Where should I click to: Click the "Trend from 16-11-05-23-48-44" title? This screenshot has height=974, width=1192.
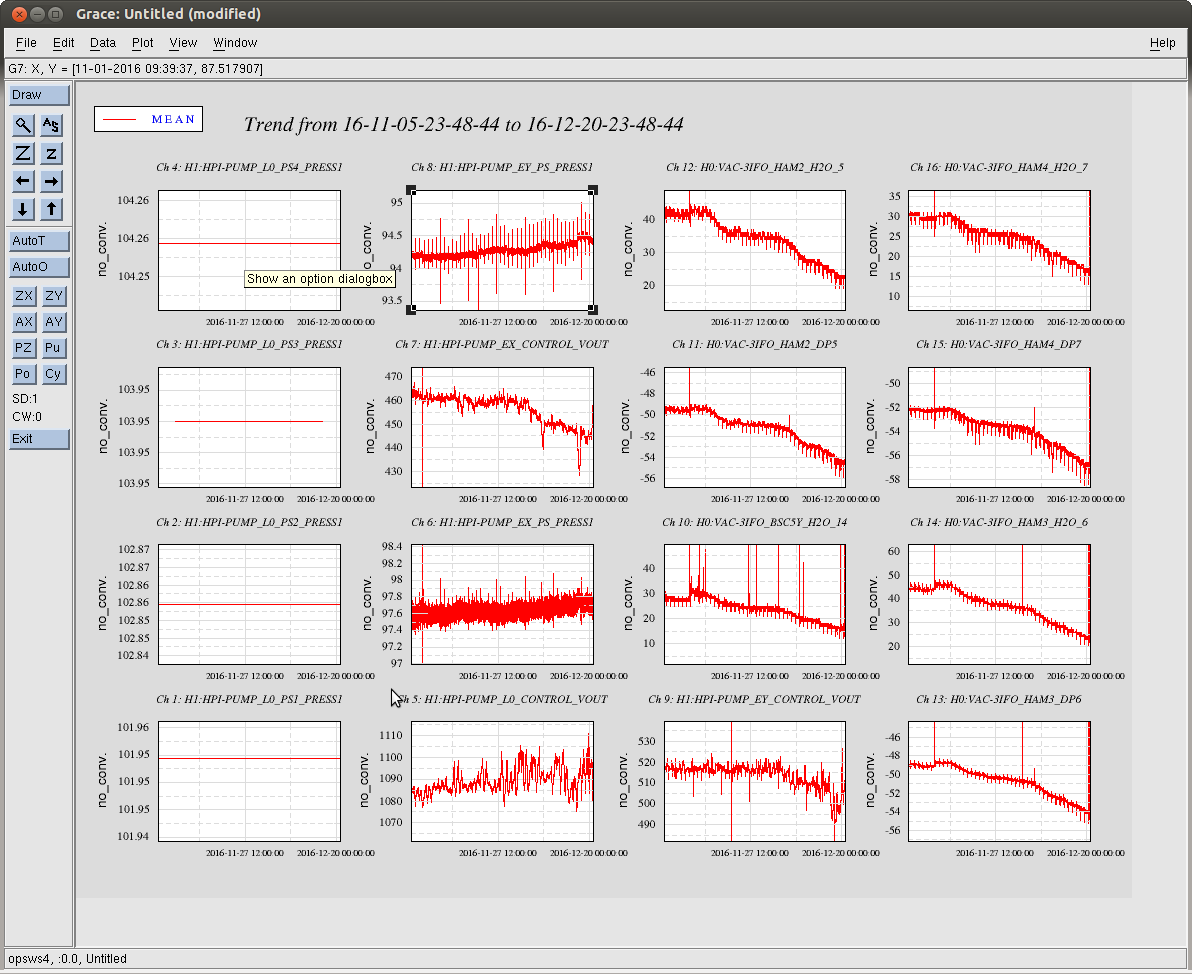[464, 125]
